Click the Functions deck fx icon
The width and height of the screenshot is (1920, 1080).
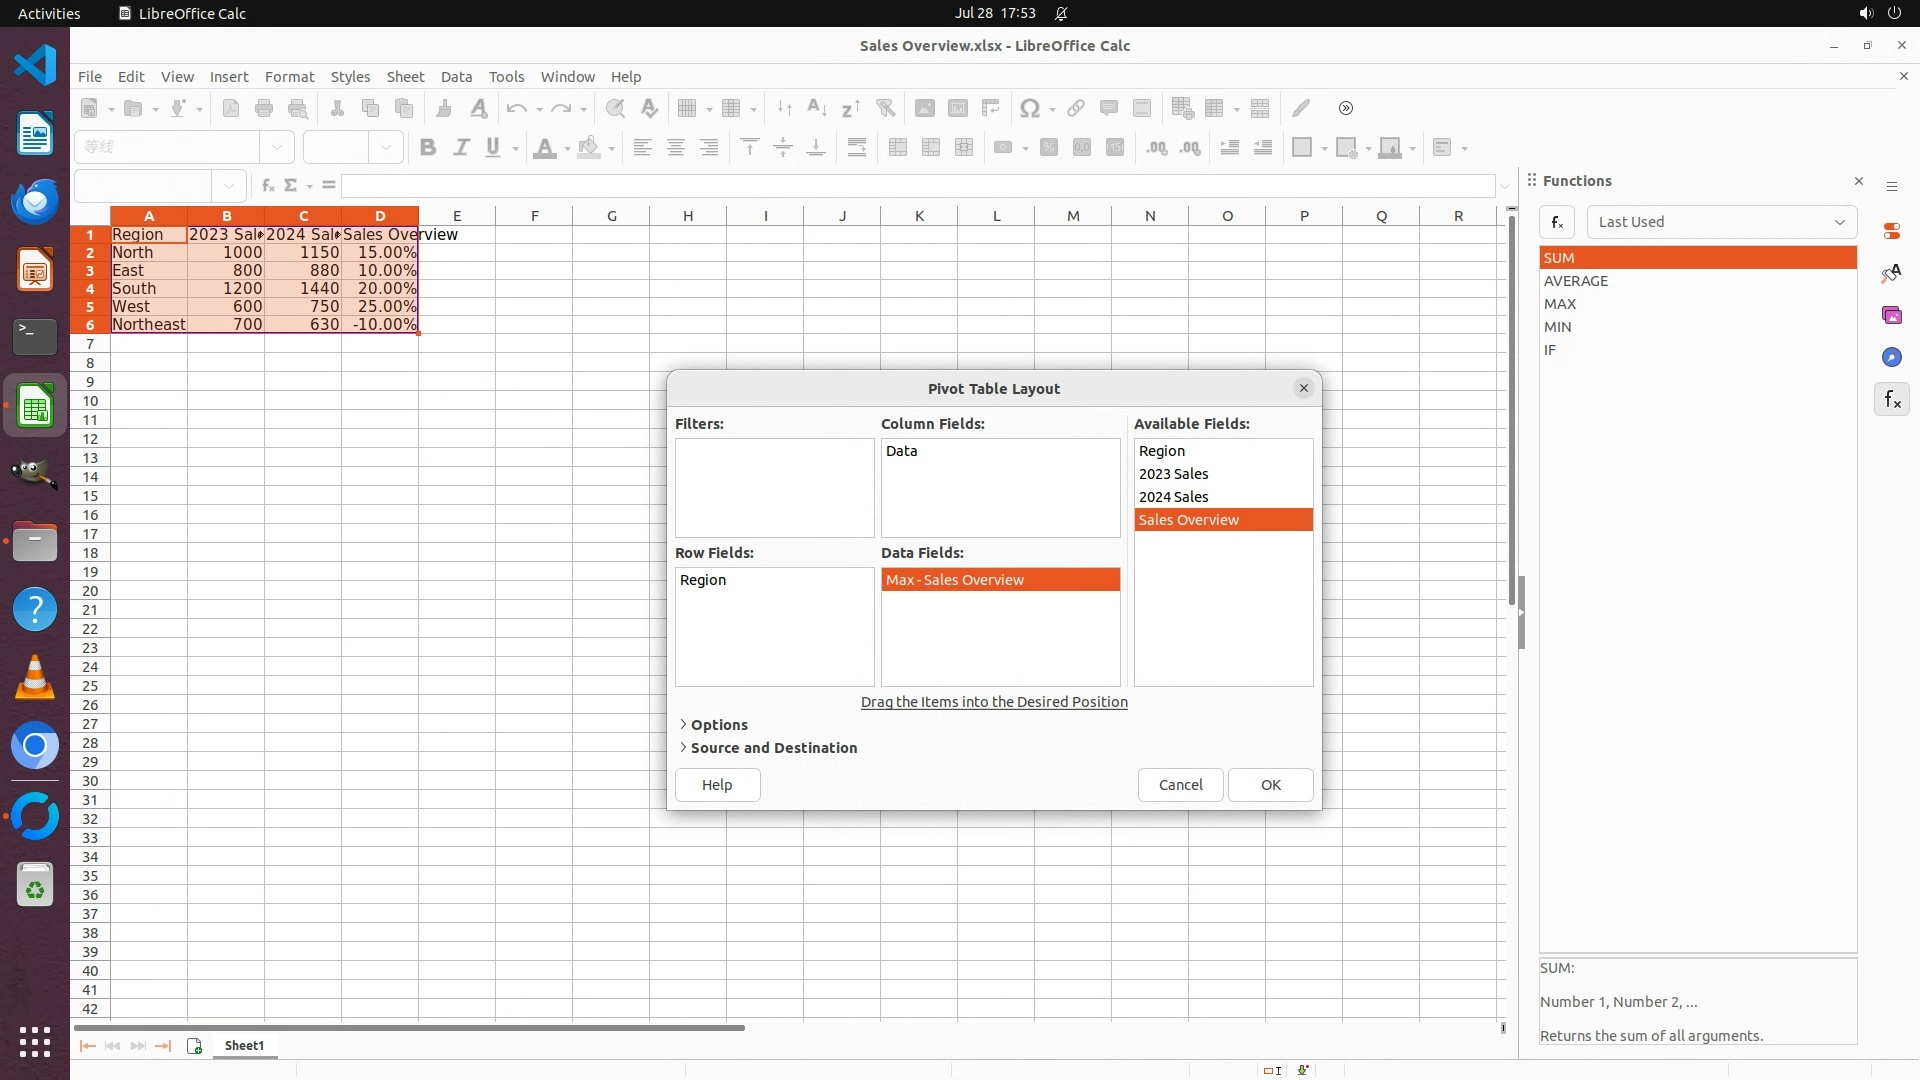click(x=1891, y=400)
